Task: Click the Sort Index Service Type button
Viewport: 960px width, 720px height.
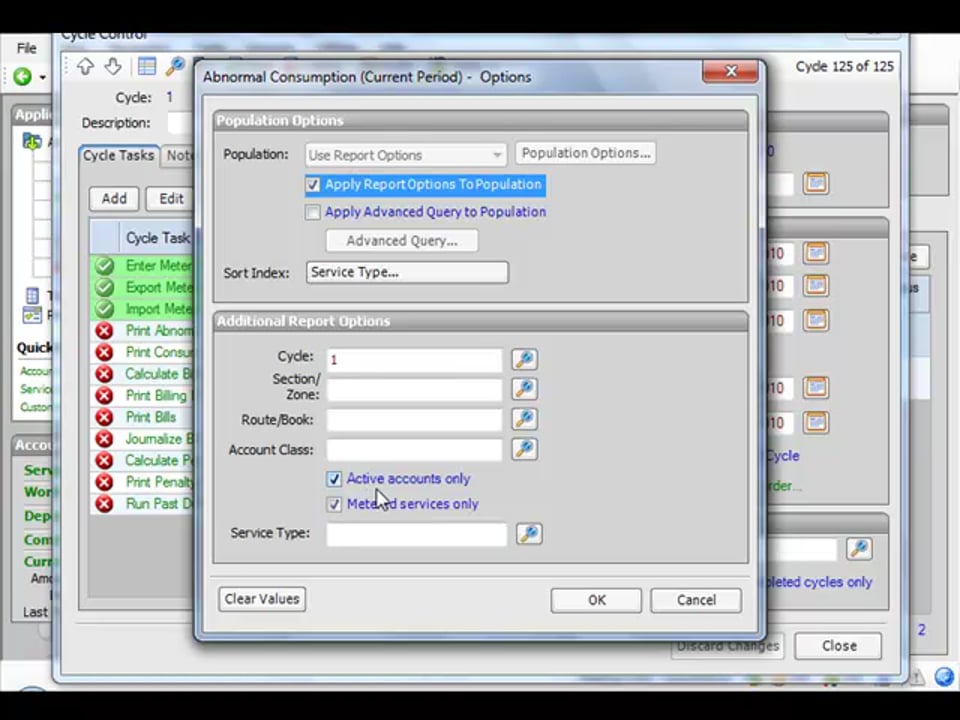Action: coord(407,272)
